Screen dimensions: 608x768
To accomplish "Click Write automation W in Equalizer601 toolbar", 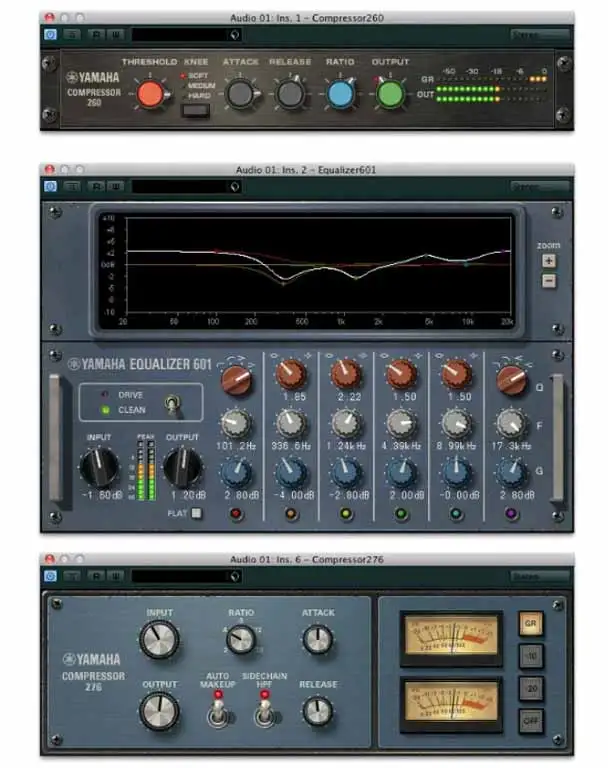I will pyautogui.click(x=116, y=187).
